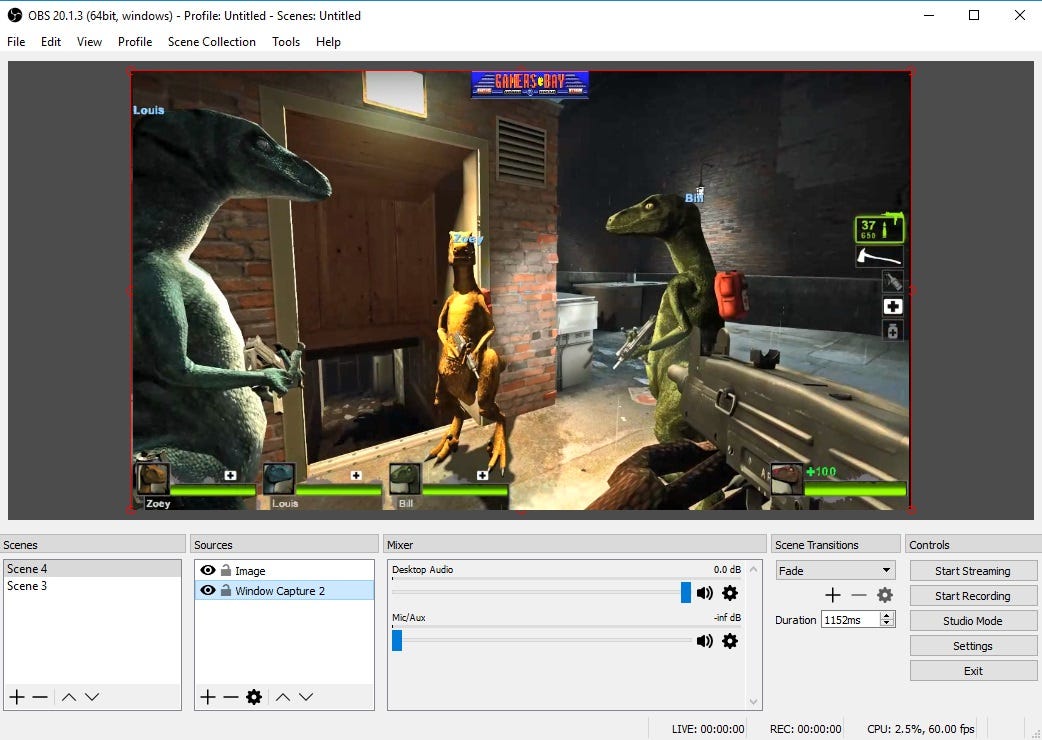This screenshot has width=1042, height=740.
Task: Click the Duration input field
Action: click(851, 620)
